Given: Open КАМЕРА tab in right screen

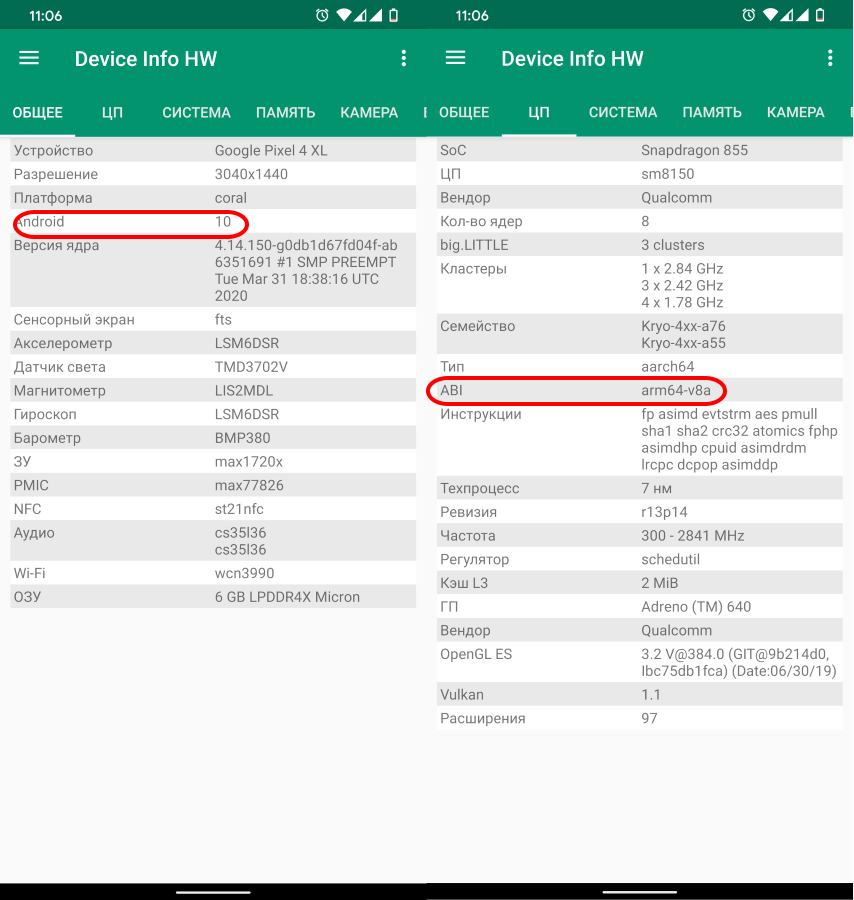Looking at the screenshot, I should coord(795,112).
